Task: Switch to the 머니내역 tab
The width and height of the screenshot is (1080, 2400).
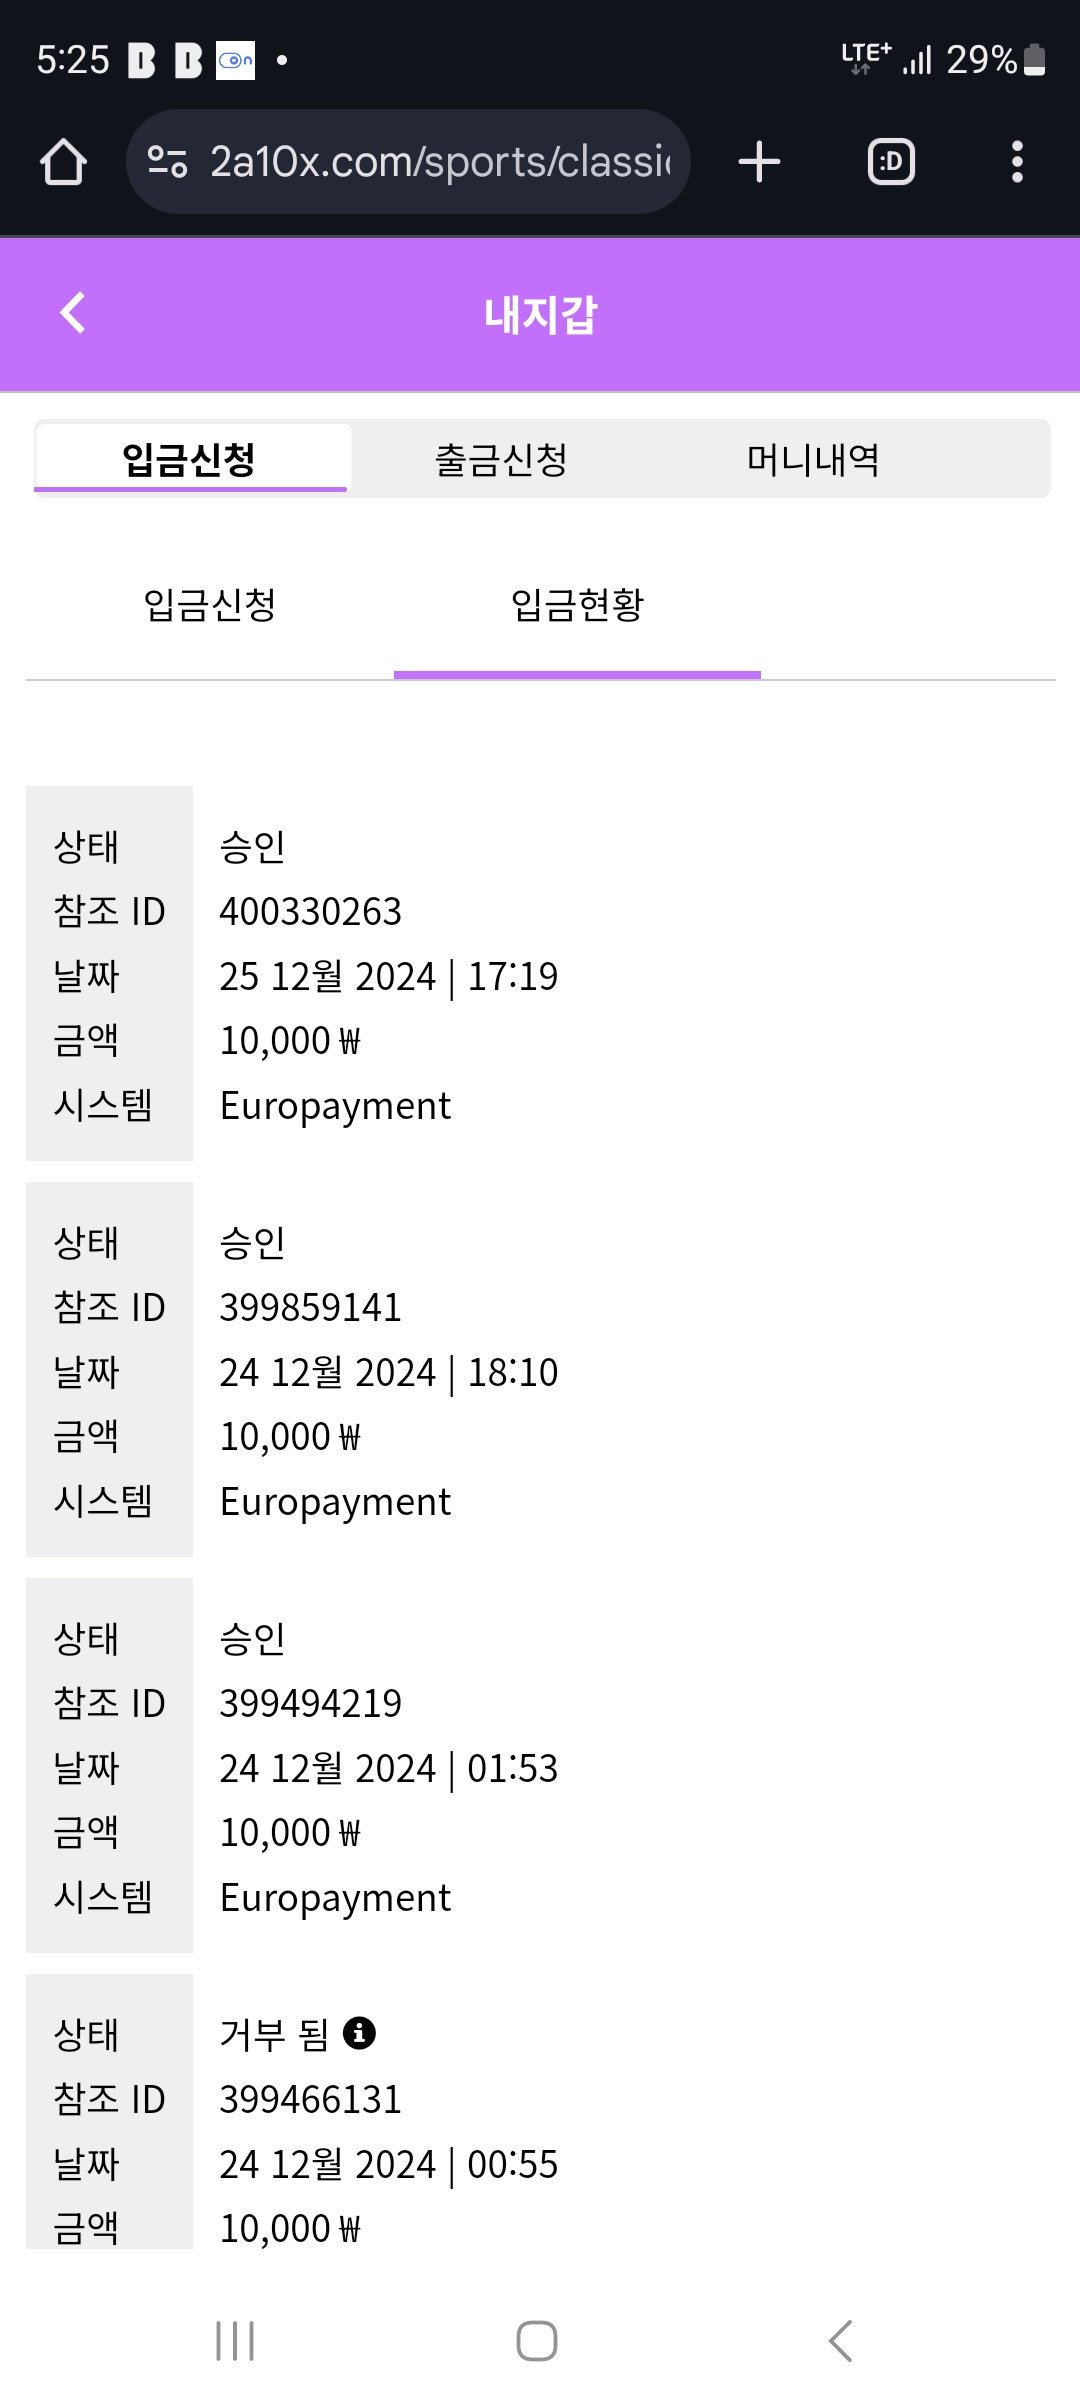Action: pos(813,460)
